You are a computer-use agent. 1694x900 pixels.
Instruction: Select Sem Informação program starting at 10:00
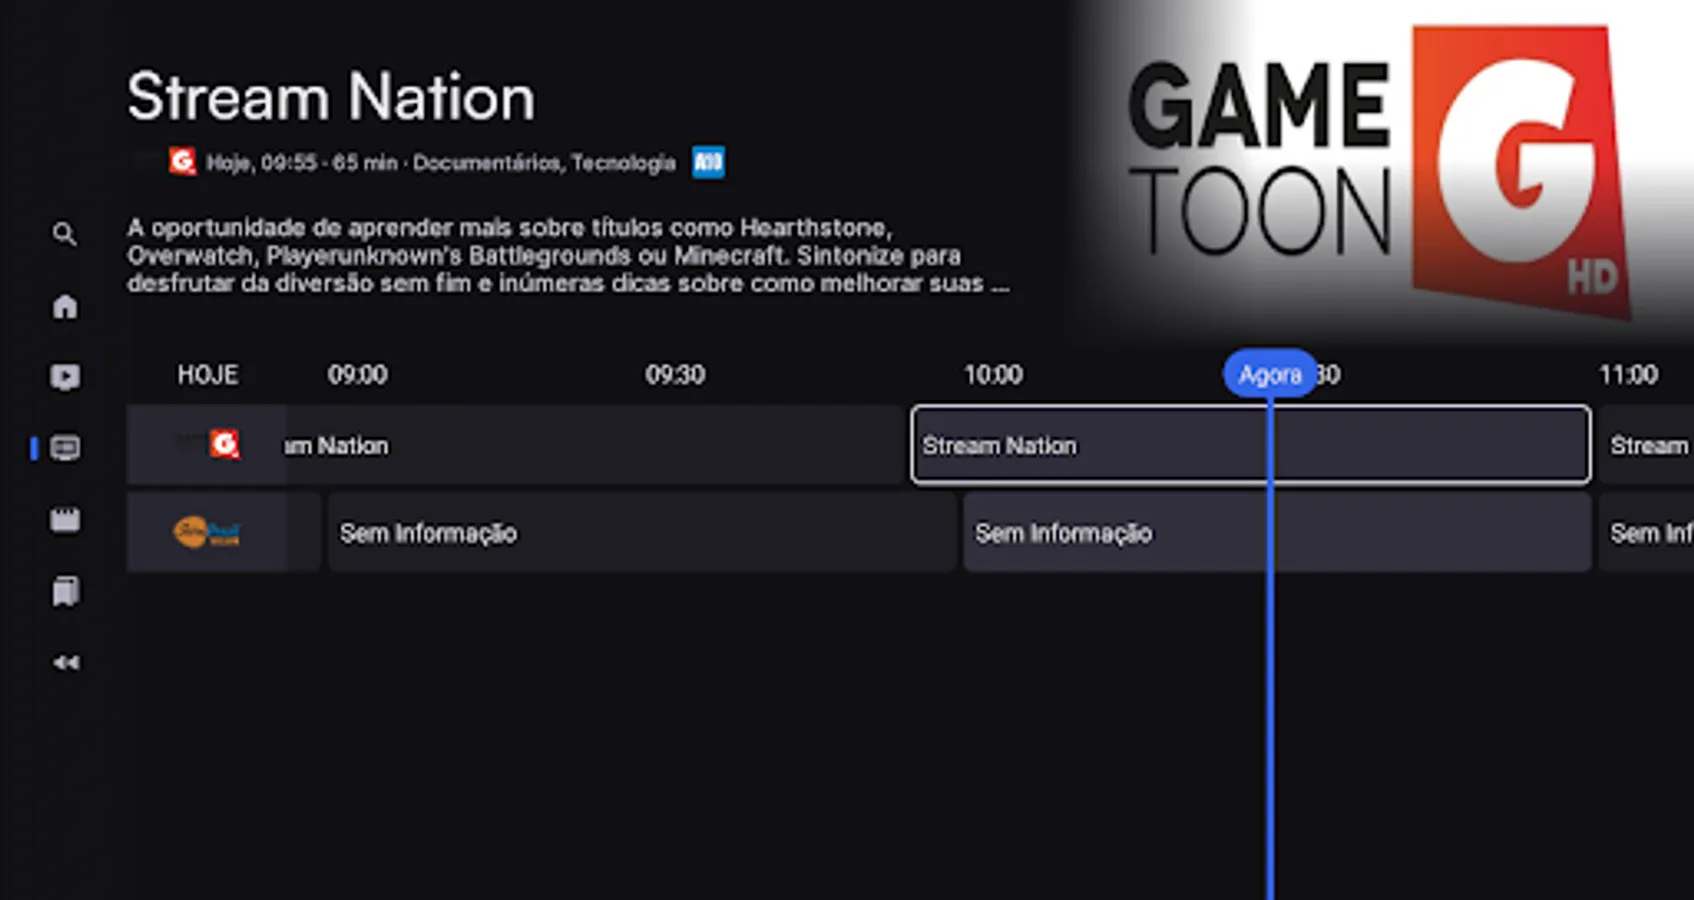point(1277,532)
